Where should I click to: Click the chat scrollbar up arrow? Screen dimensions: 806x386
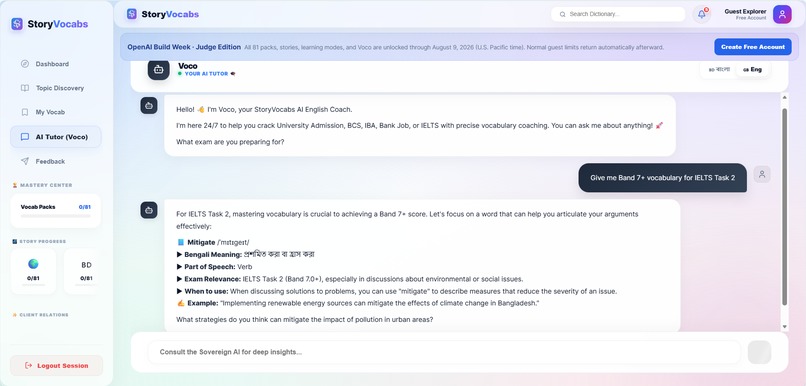(784, 98)
